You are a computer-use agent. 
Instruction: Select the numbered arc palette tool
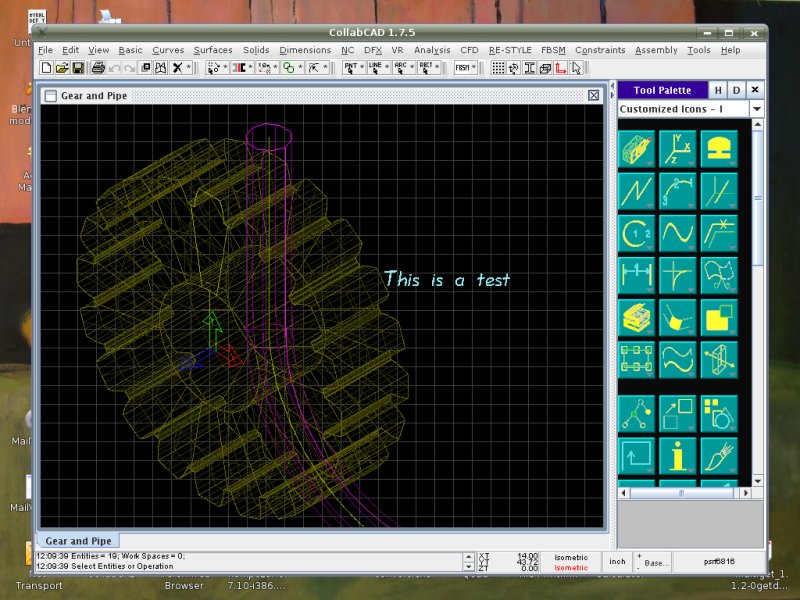[636, 232]
